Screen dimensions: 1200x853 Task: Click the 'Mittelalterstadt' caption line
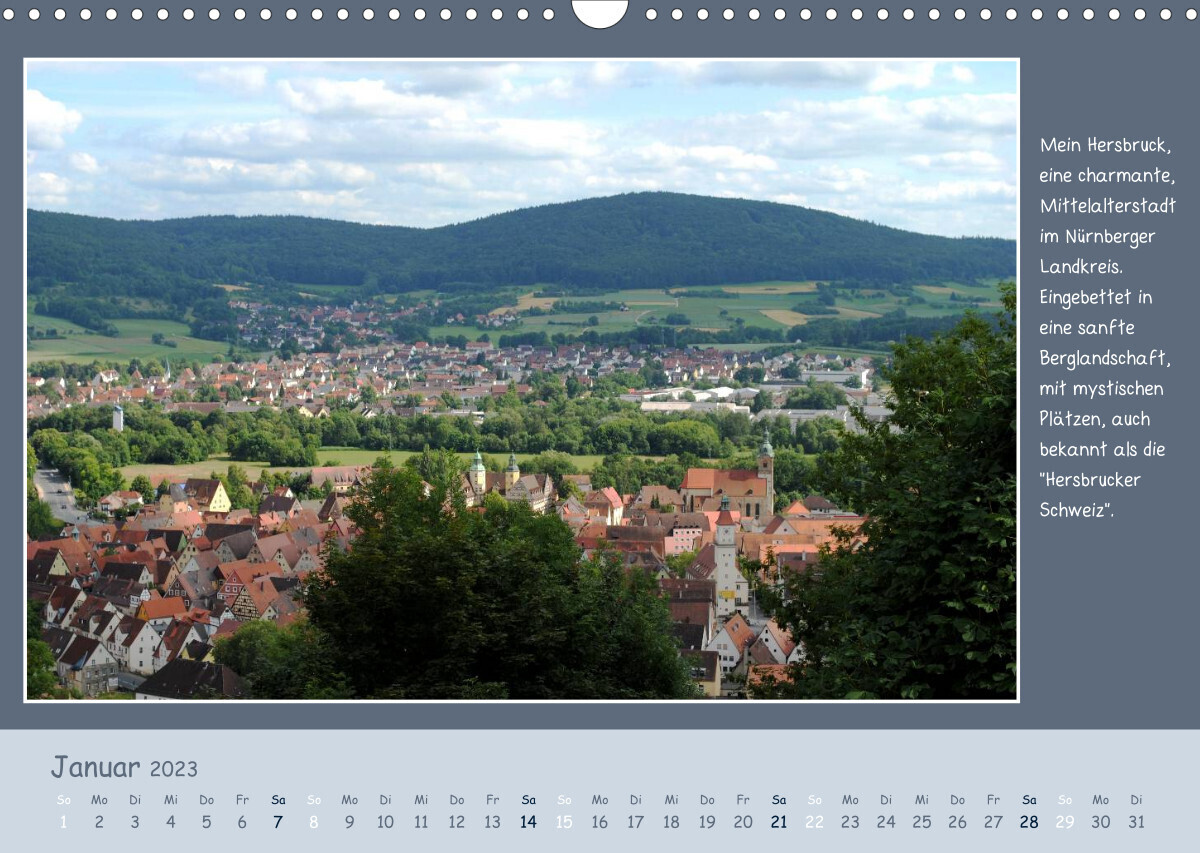1108,206
